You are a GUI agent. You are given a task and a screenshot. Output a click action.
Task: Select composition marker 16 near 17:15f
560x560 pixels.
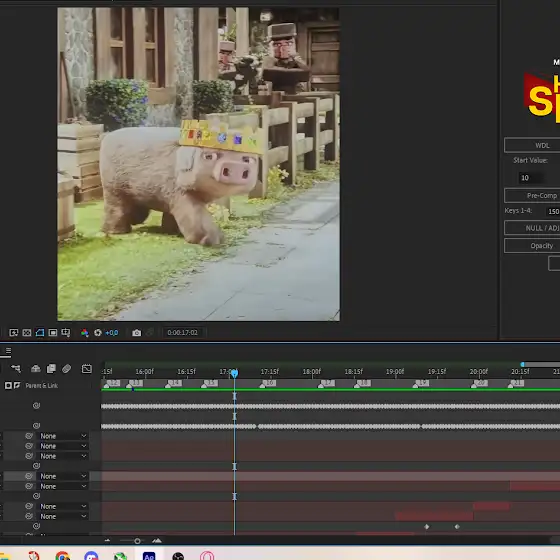(268, 384)
